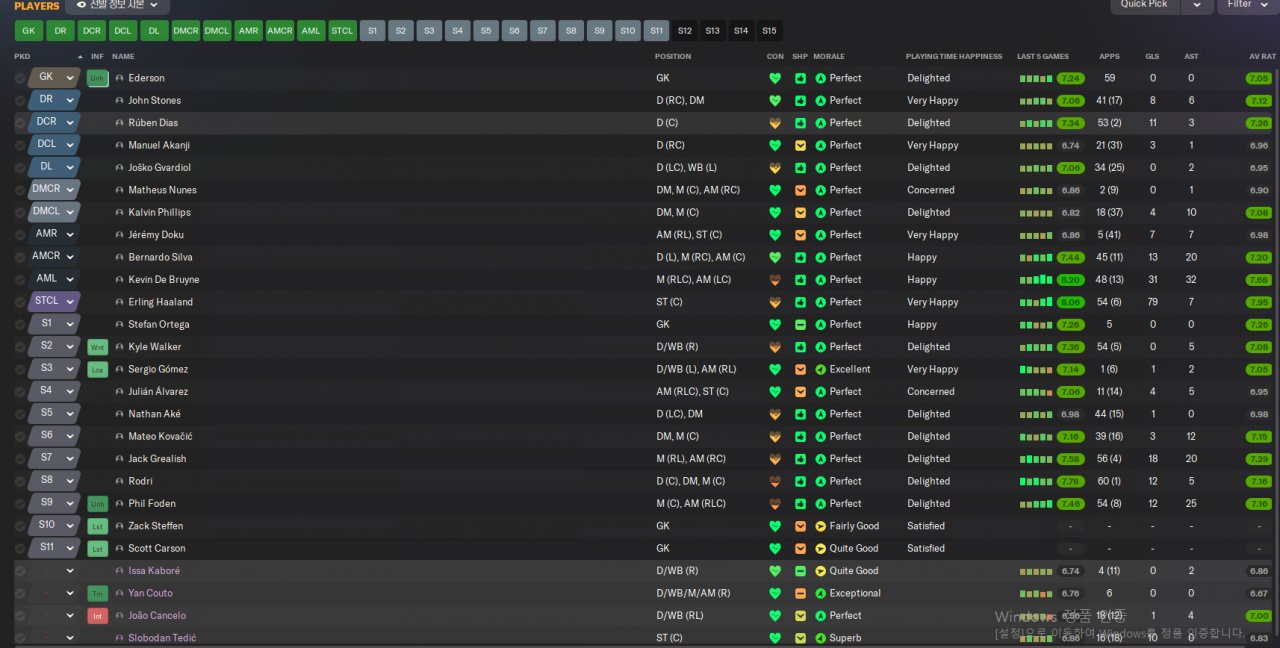Click Kyle Walker's Wnt transfer status badge
Image resolution: width=1280 pixels, height=648 pixels.
(97, 347)
